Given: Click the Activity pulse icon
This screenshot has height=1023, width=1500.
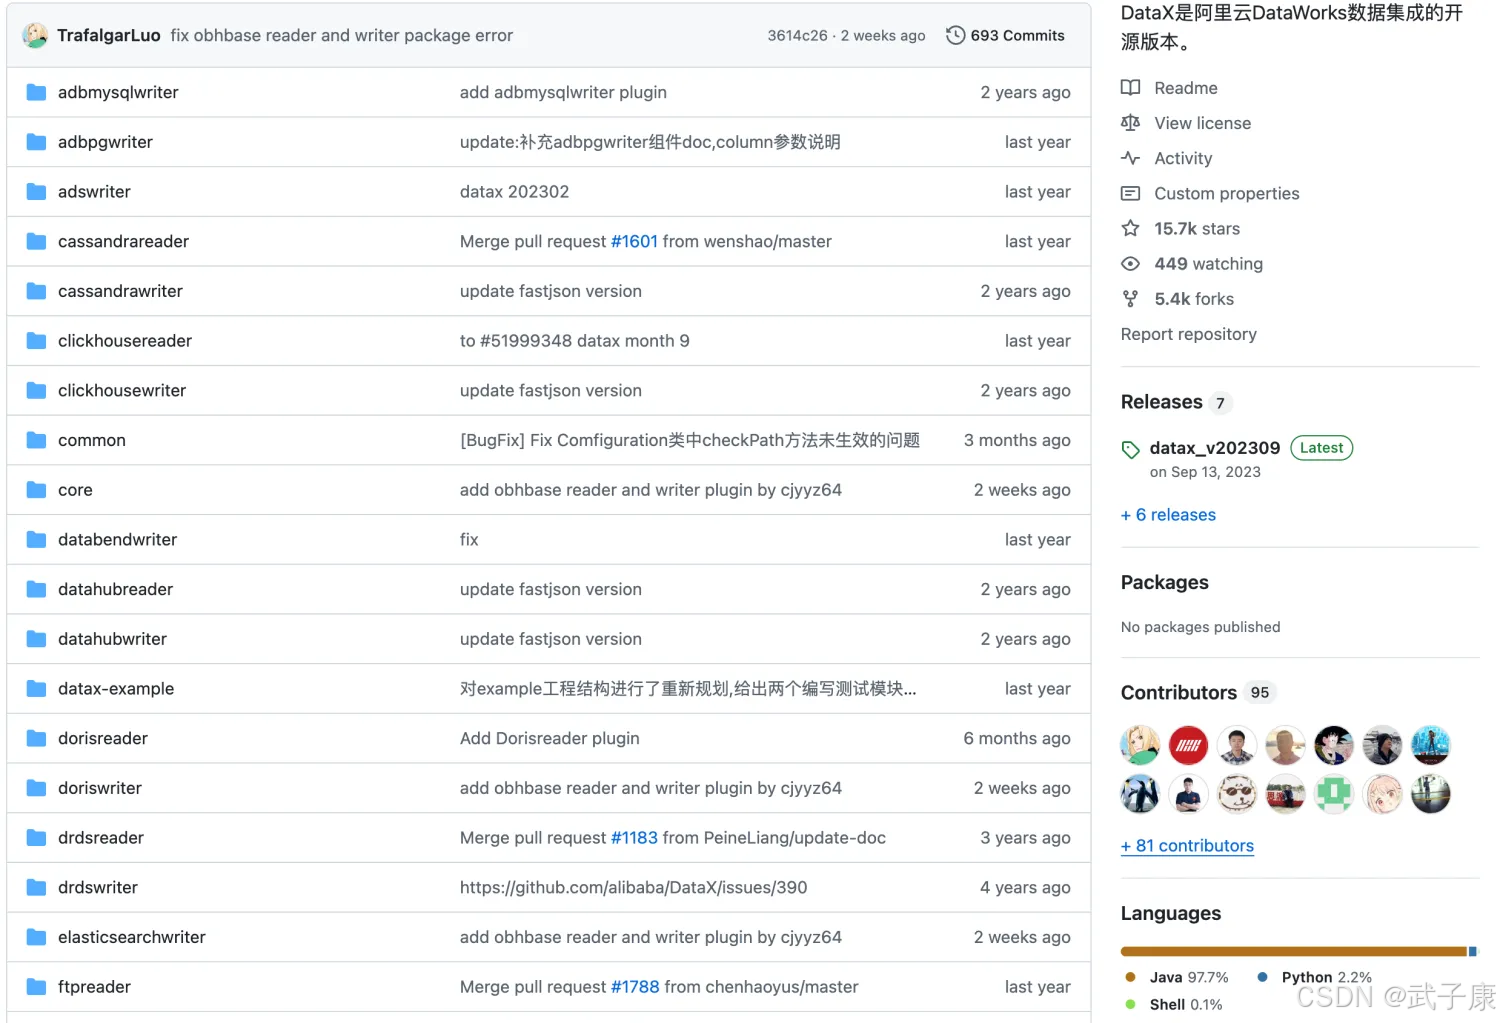Looking at the screenshot, I should pyautogui.click(x=1130, y=158).
